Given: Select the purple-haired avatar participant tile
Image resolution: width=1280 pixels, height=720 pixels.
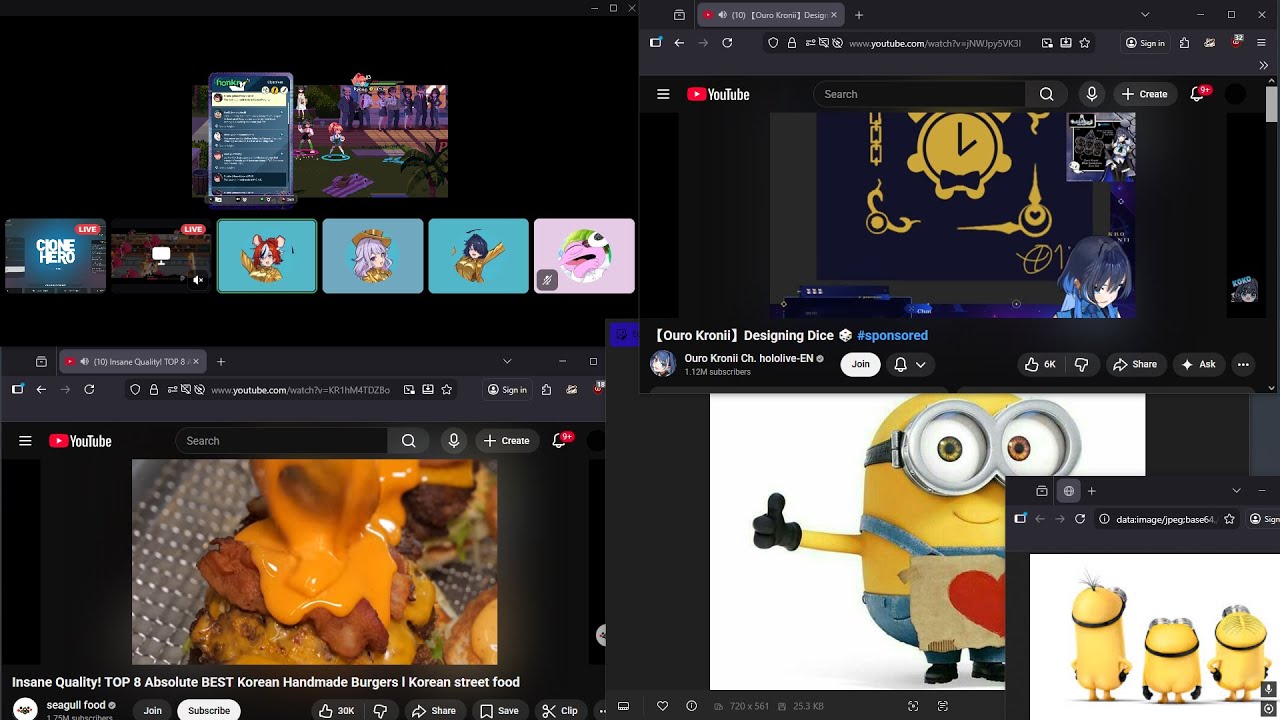Looking at the screenshot, I should point(373,256).
